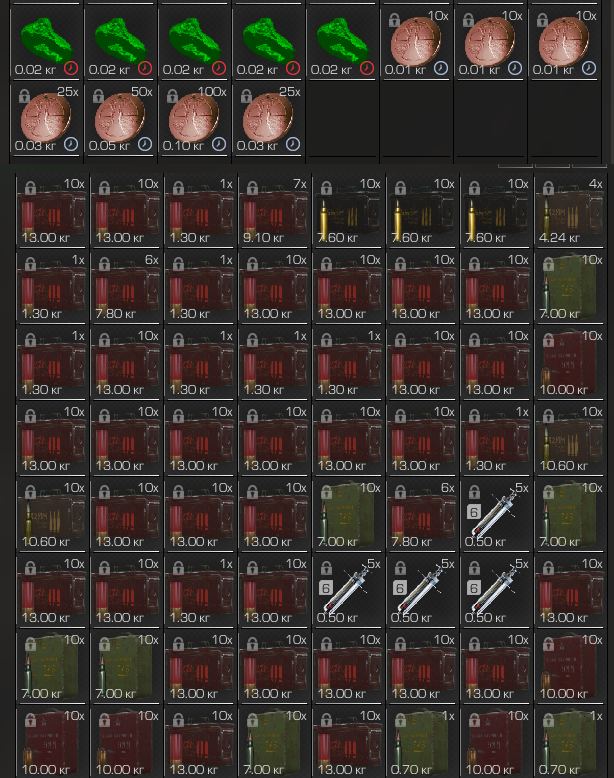Select the middle black 7.60 кг ammo box
Screen dimensions: 614x778
point(422,211)
